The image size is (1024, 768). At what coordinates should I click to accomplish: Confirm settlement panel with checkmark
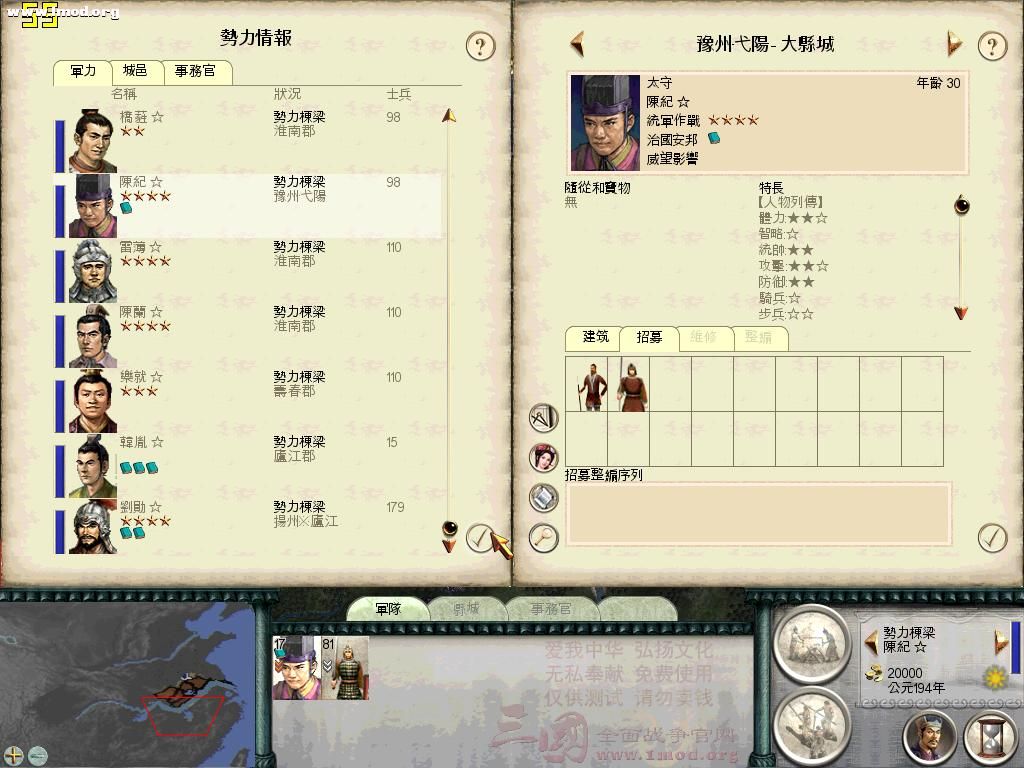992,537
